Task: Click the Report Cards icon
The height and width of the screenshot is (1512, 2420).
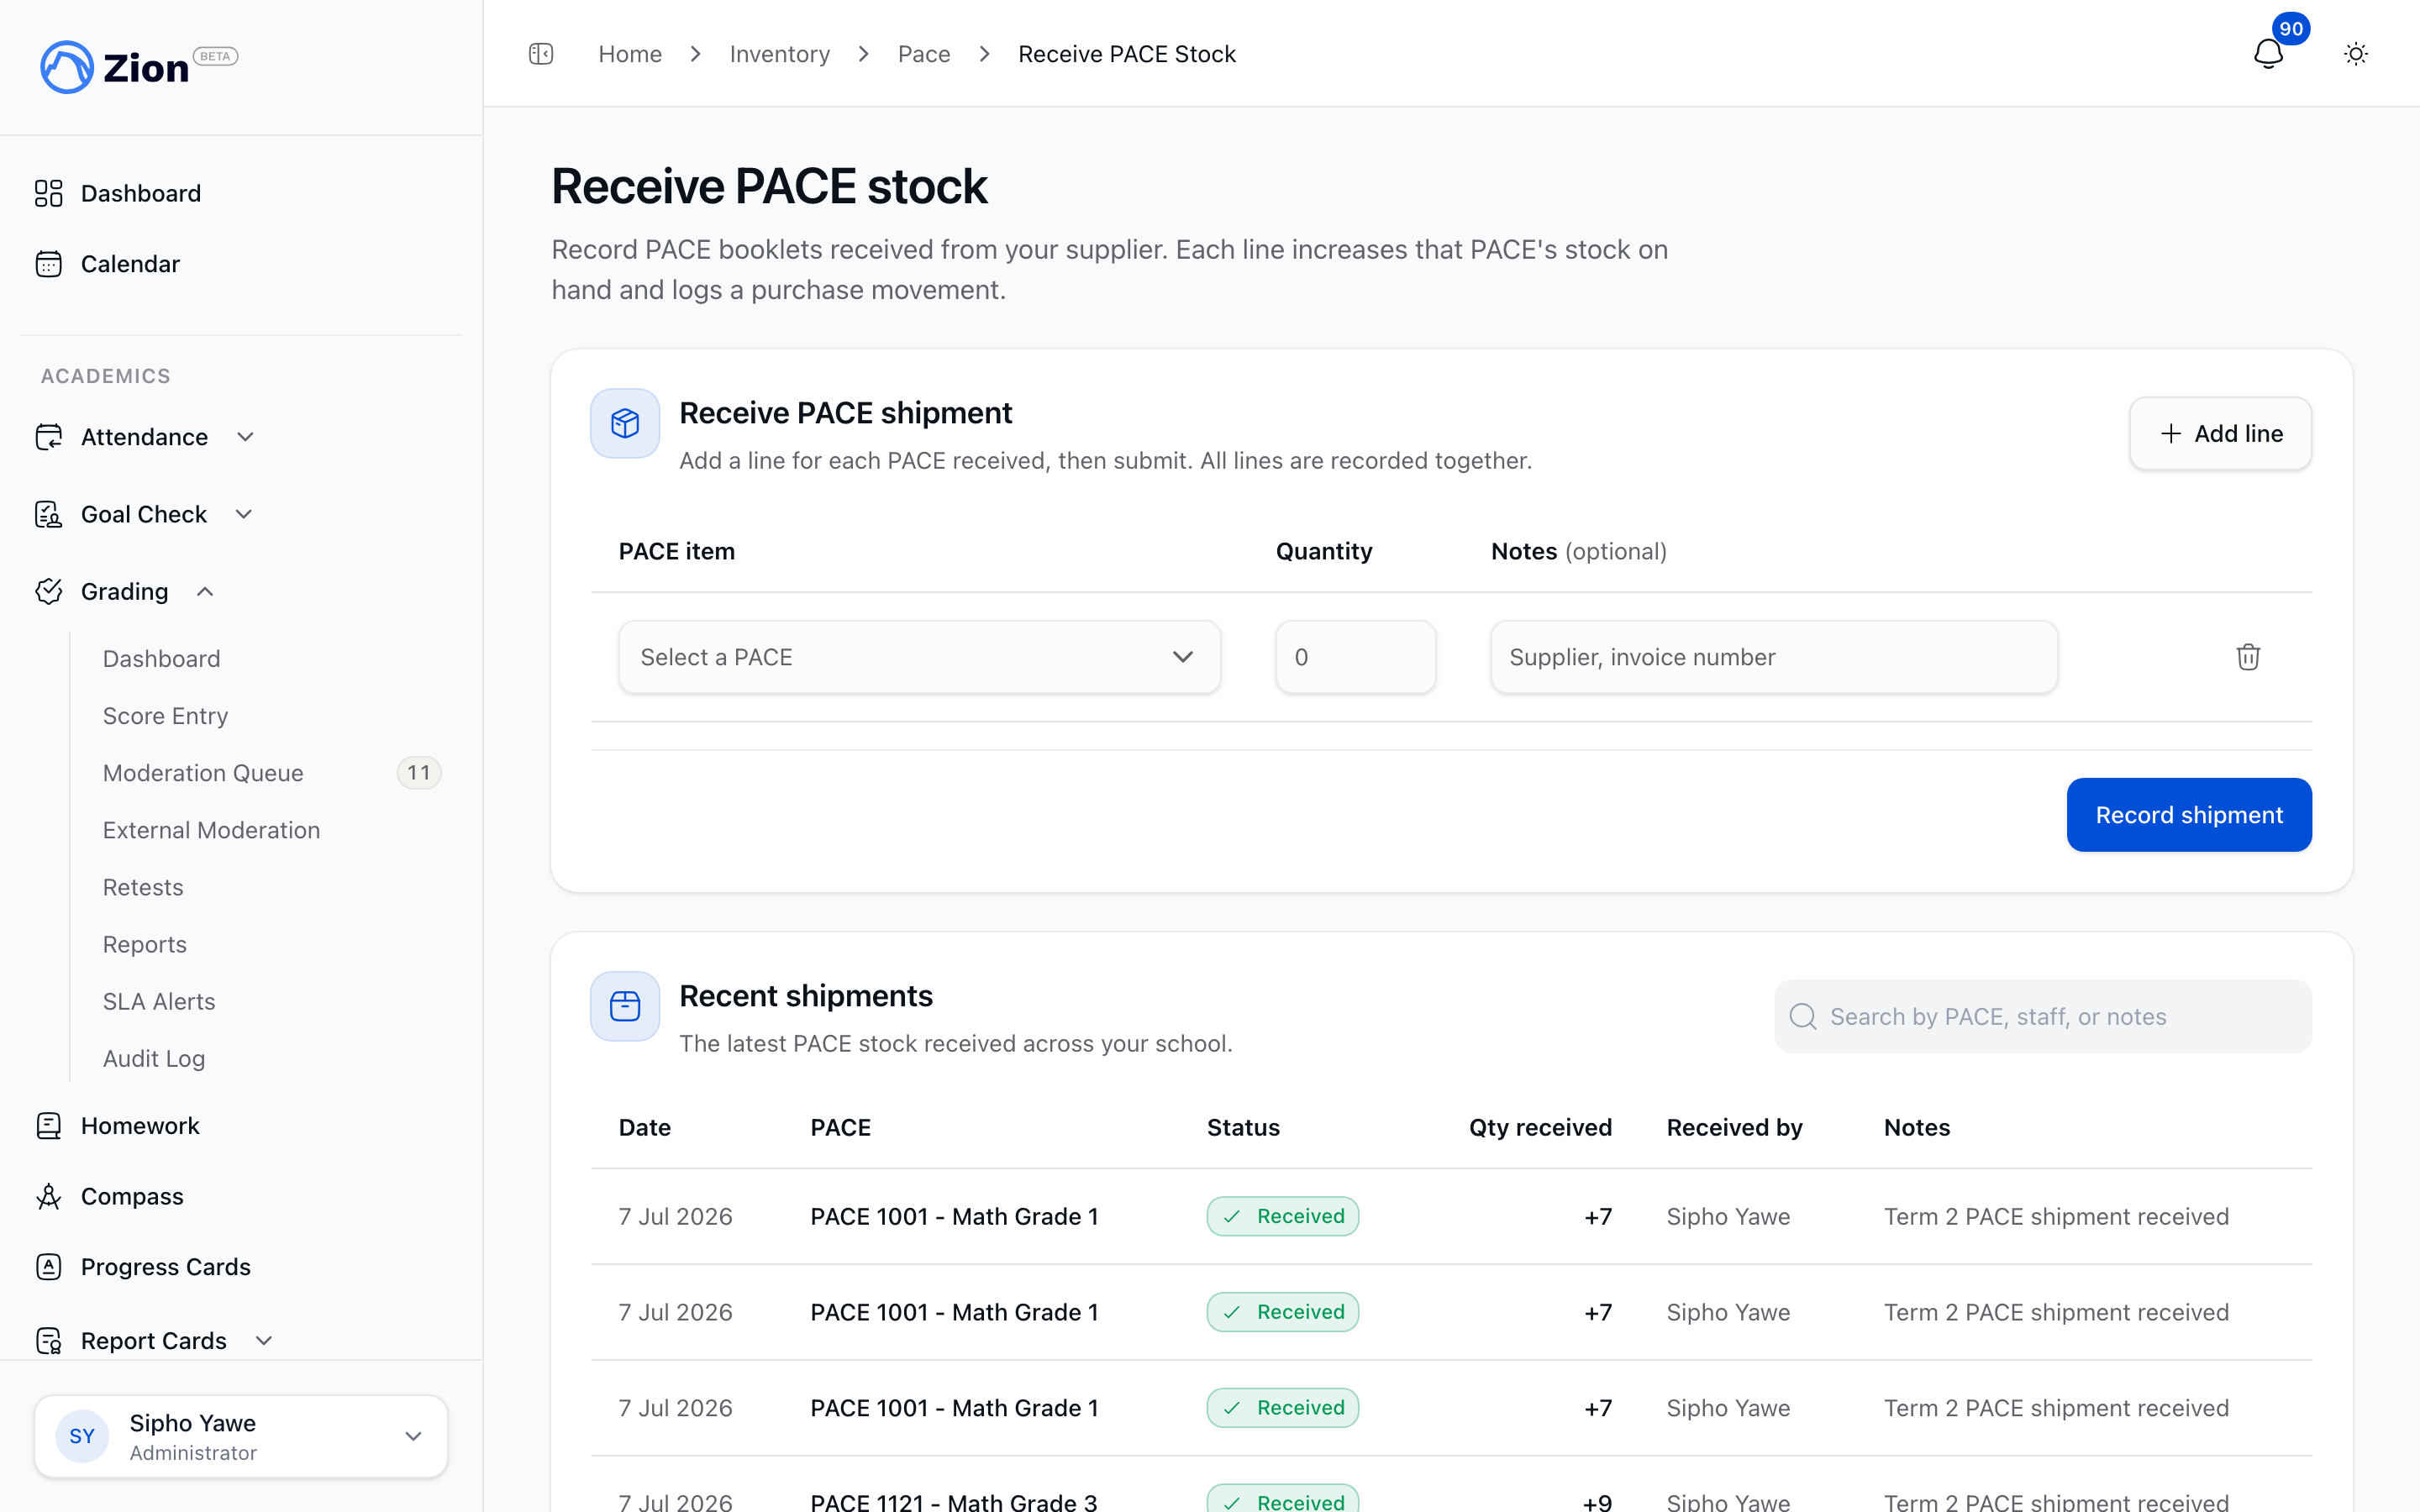Action: tap(49, 1341)
